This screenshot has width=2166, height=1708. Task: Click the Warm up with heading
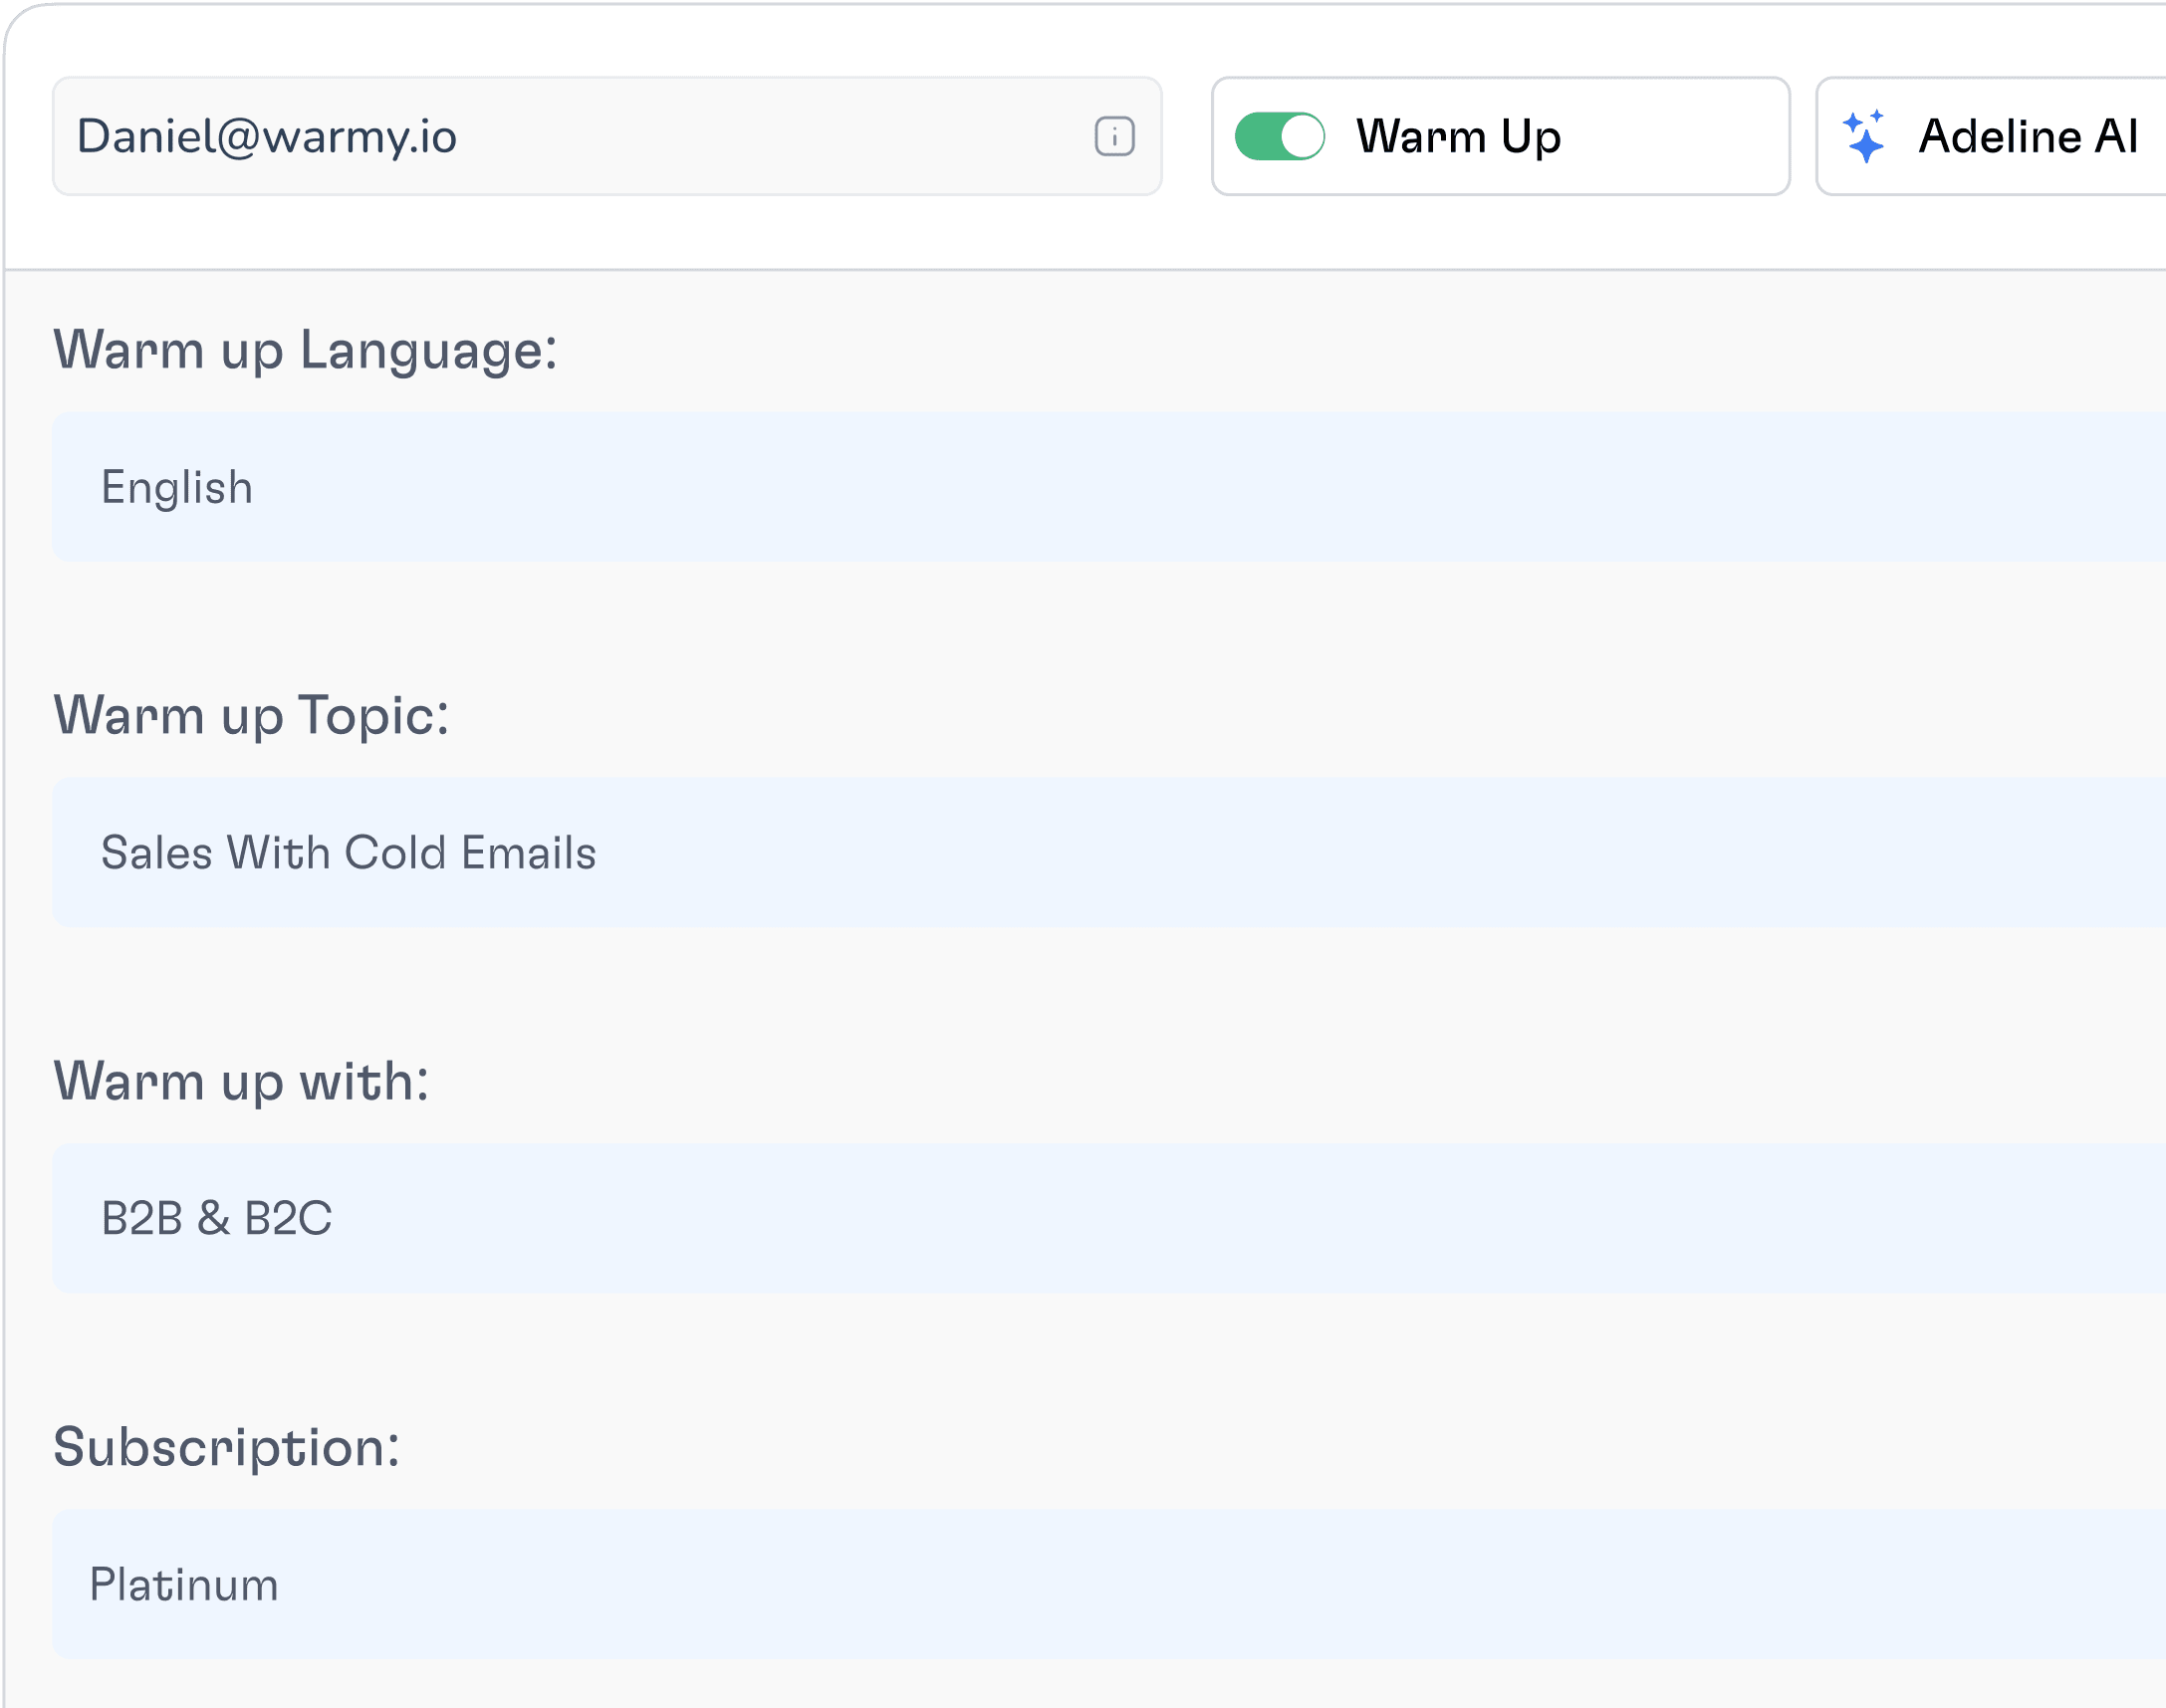[241, 1082]
